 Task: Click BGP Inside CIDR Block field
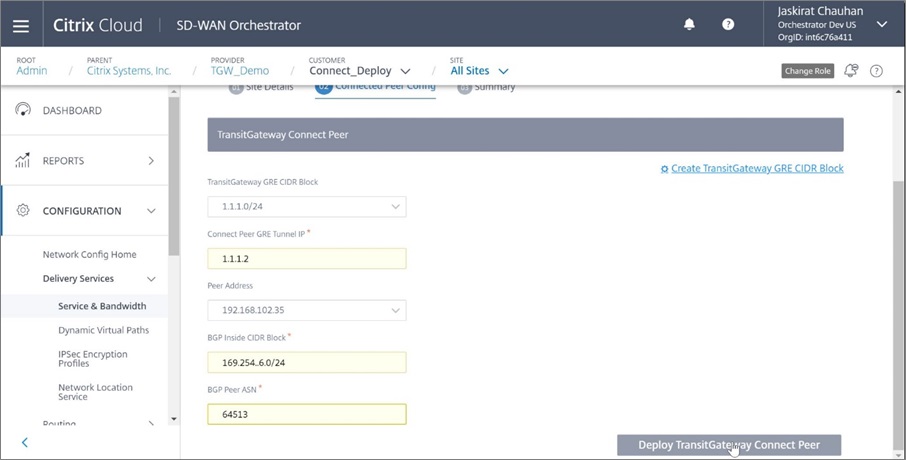click(x=307, y=362)
